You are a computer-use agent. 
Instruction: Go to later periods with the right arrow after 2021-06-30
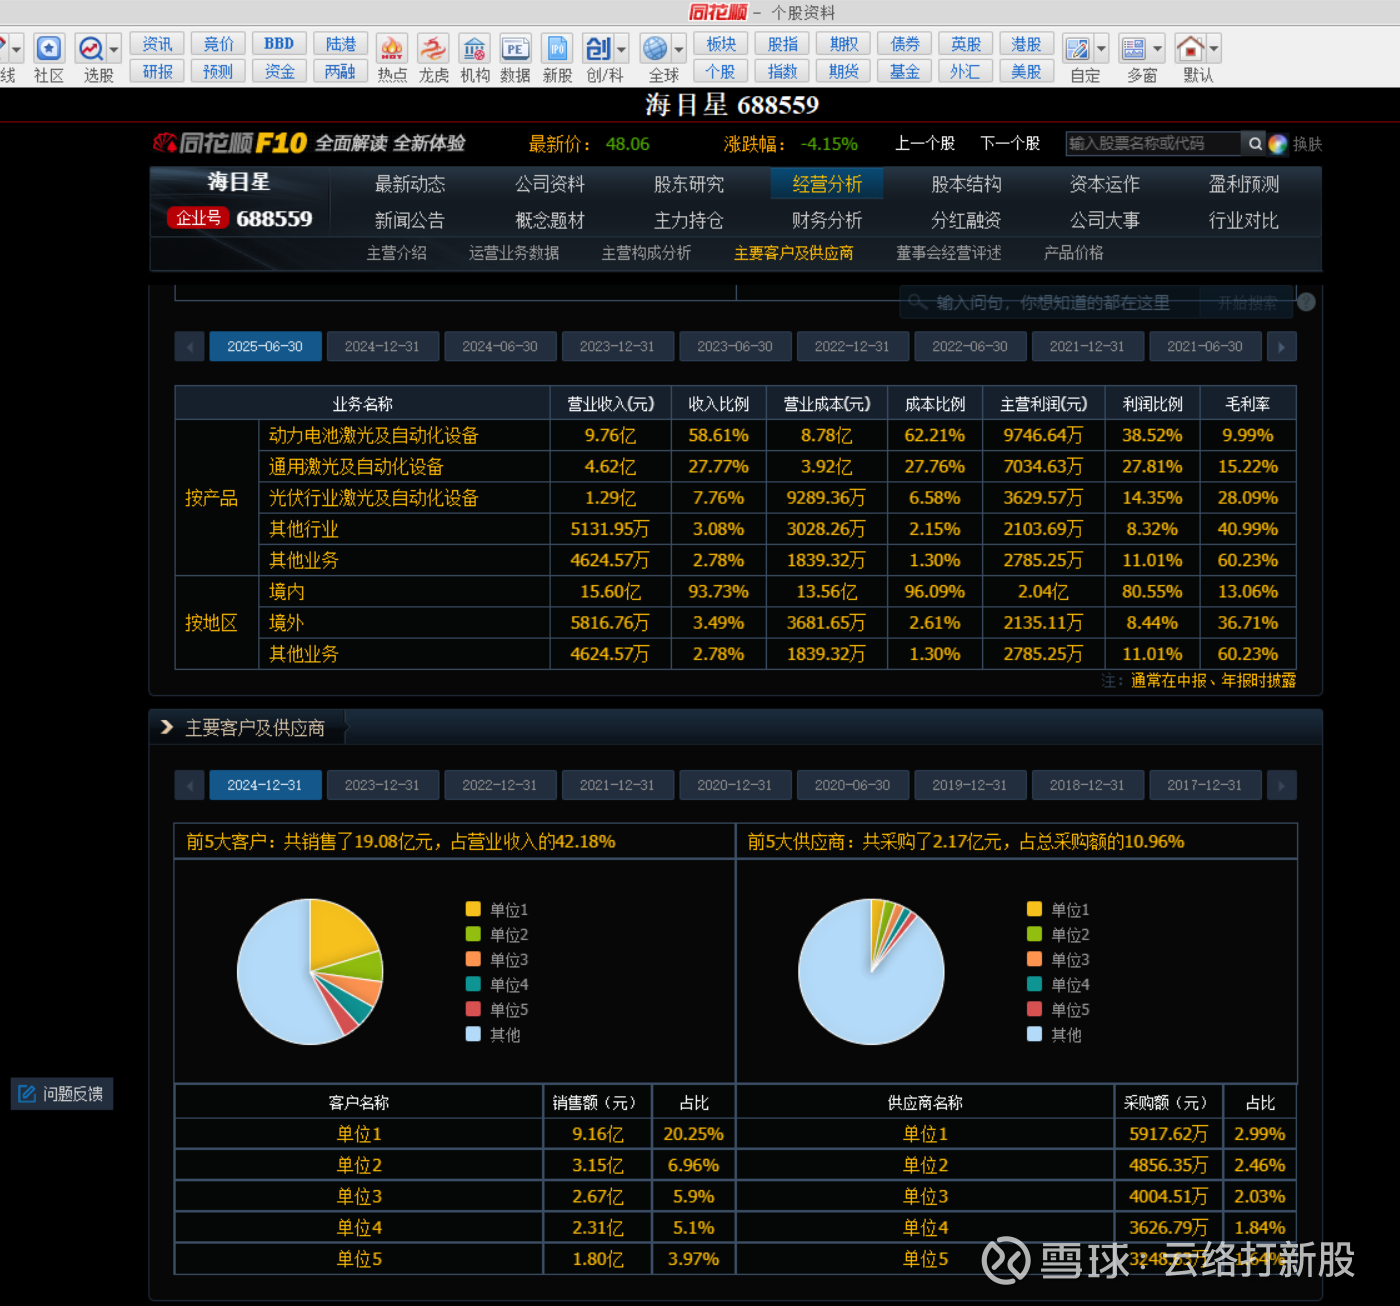pyautogui.click(x=1282, y=347)
